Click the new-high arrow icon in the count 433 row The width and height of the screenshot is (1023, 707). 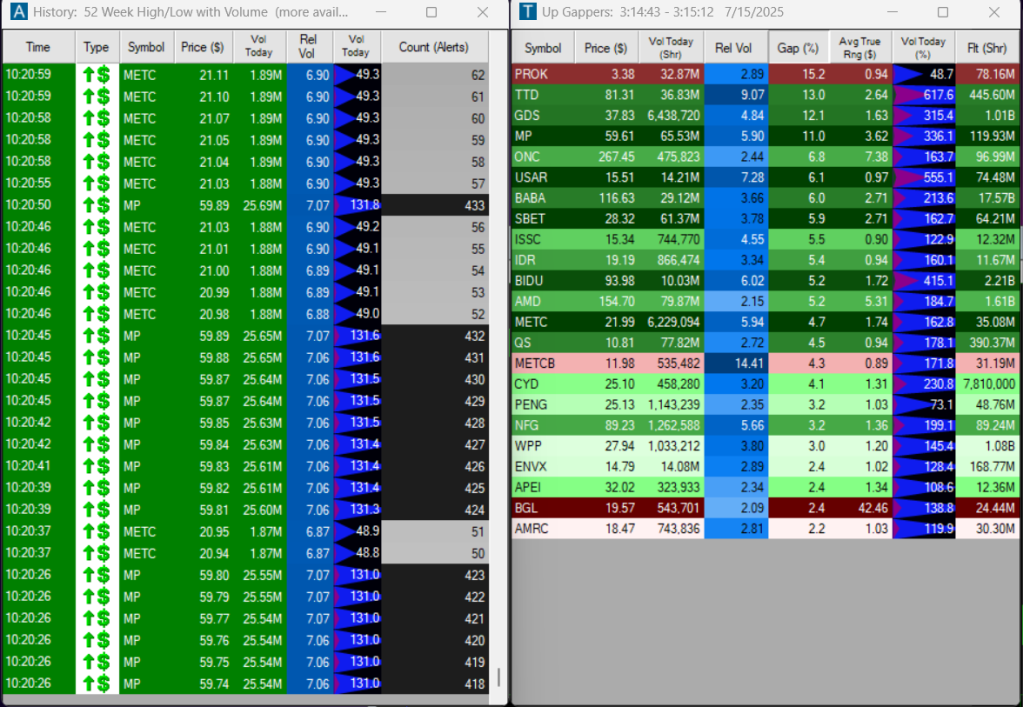click(97, 205)
